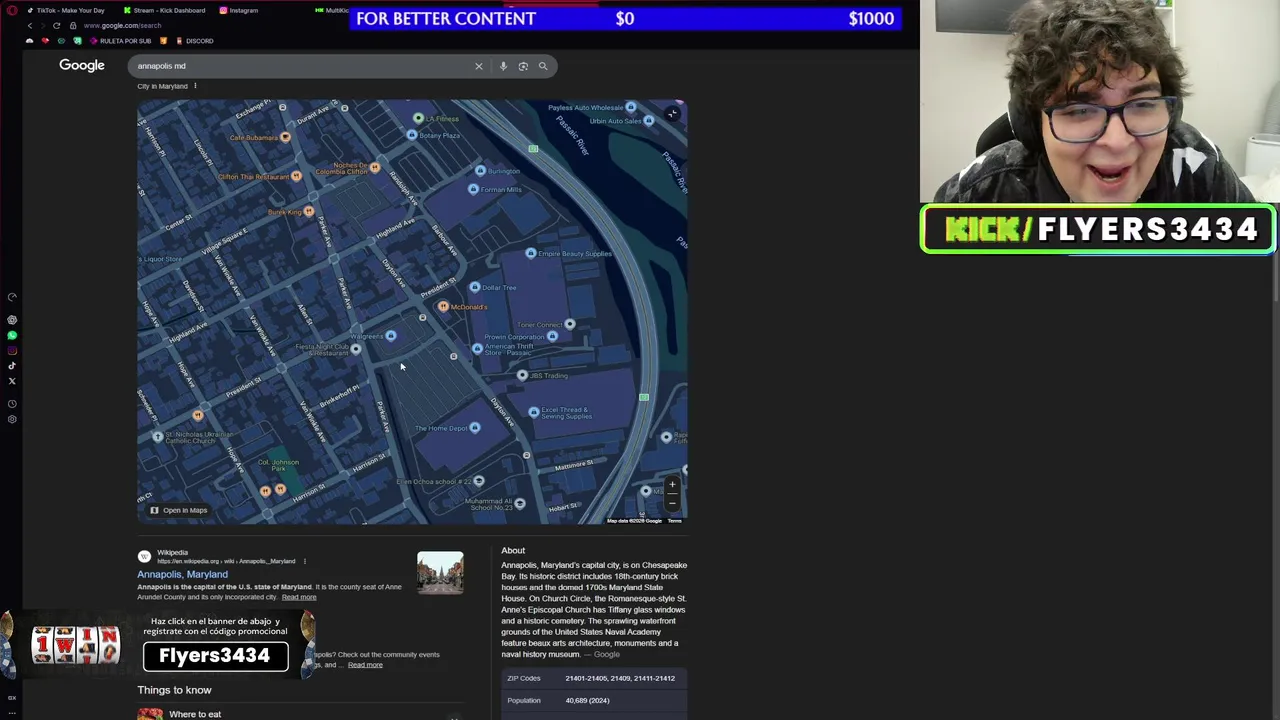Select Burek King restaurant marker
Viewport: 1280px width, 720px height.
[309, 211]
